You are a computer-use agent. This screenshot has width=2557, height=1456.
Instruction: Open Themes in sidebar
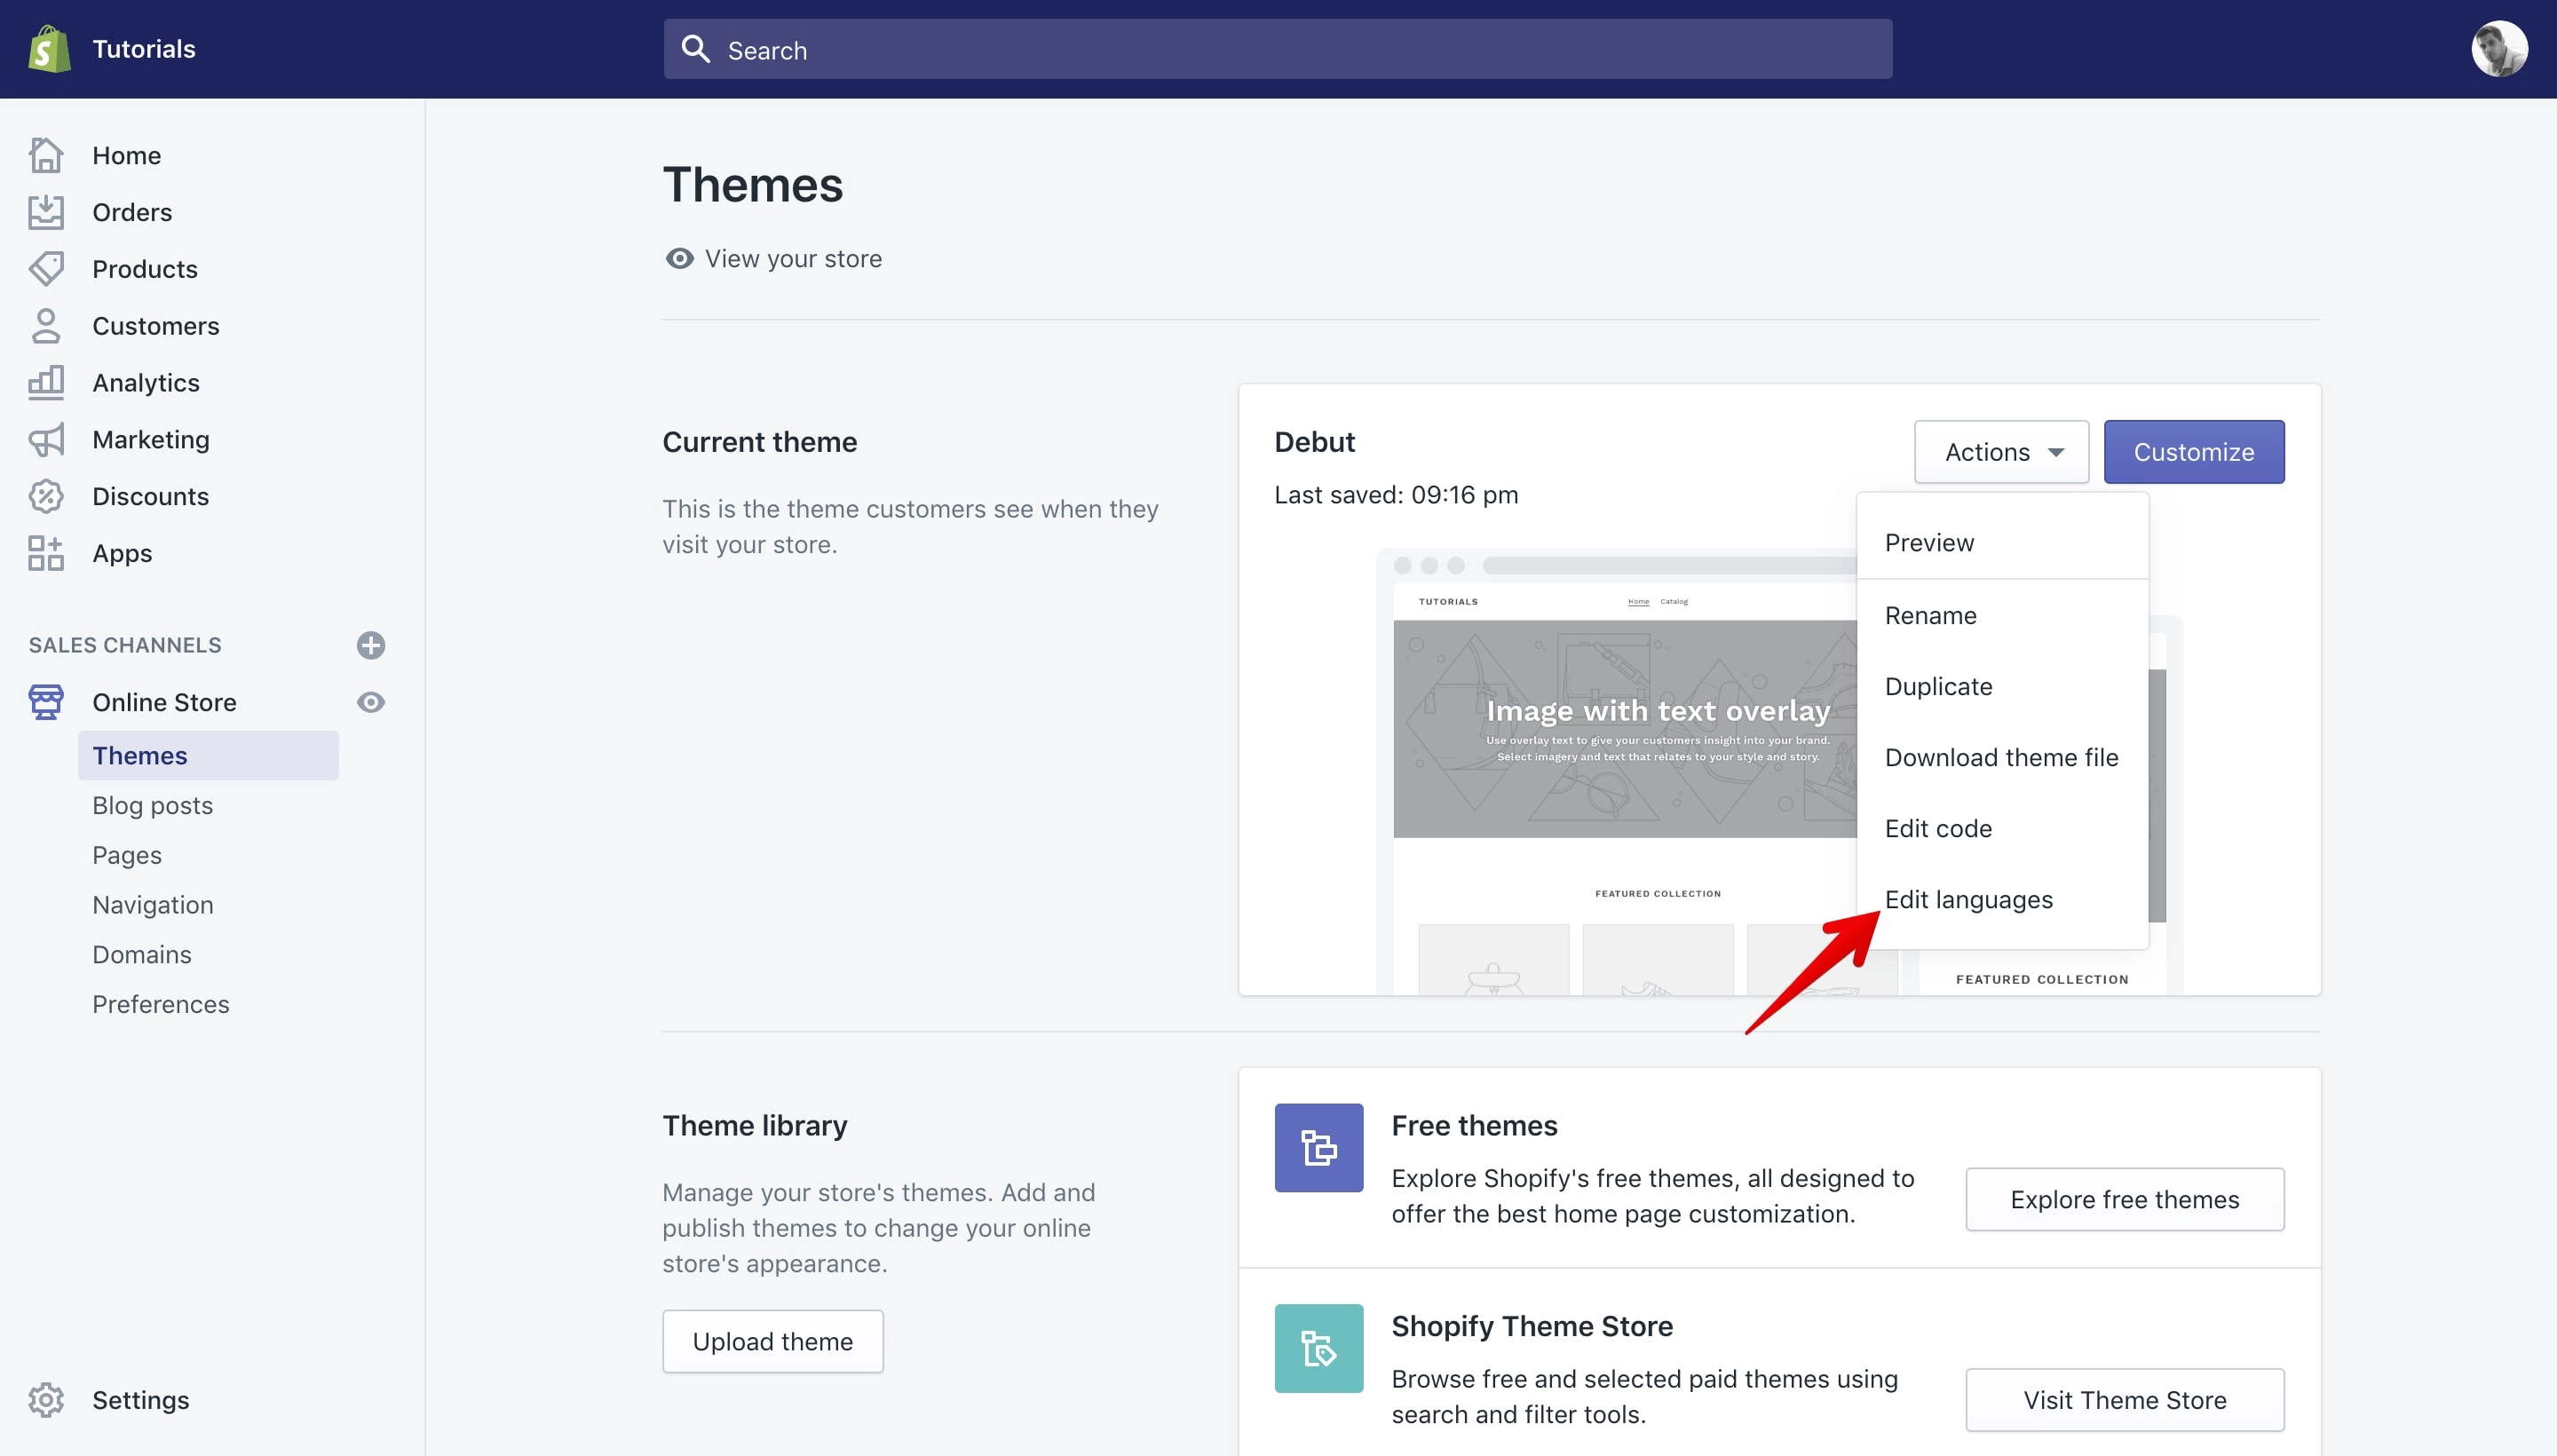tap(208, 756)
